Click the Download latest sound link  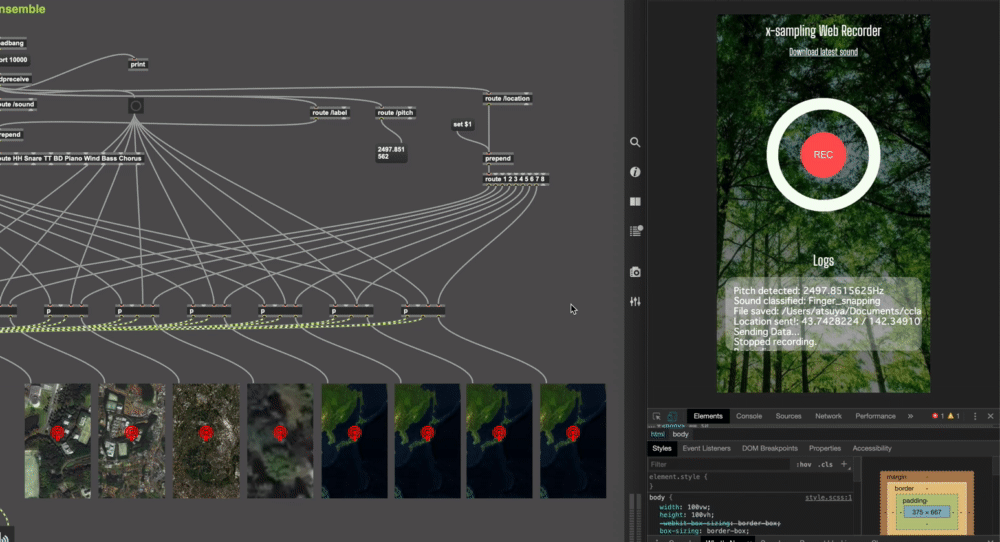click(x=823, y=52)
